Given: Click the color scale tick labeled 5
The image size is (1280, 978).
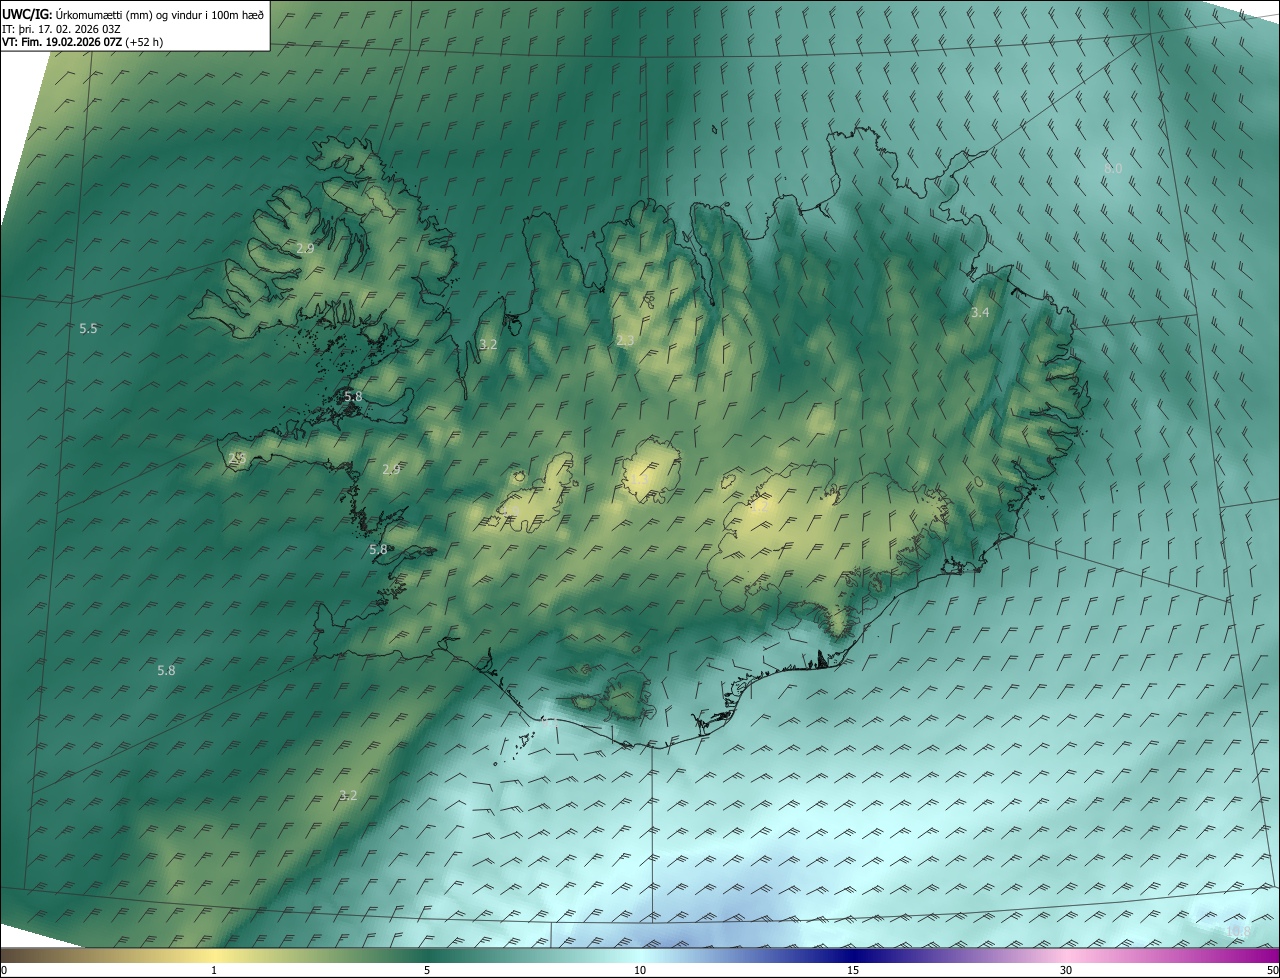Looking at the screenshot, I should 427,970.
